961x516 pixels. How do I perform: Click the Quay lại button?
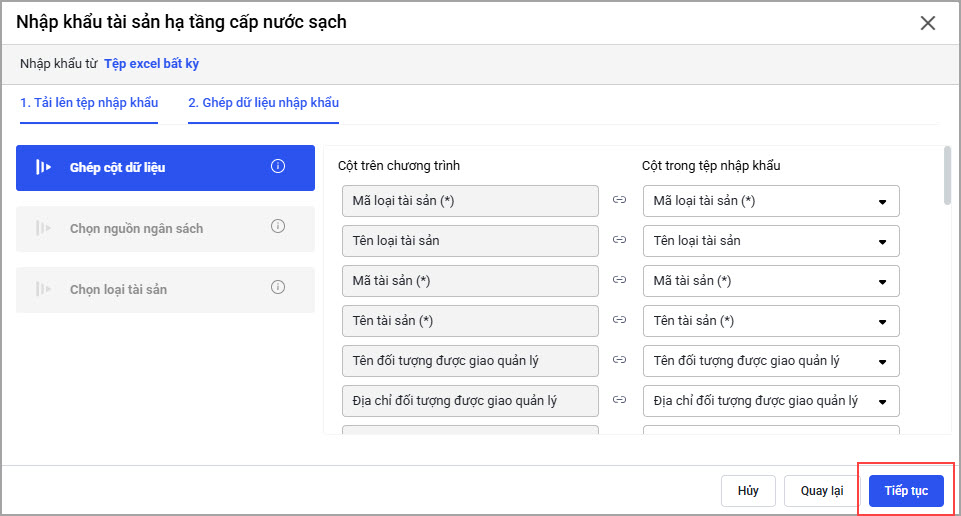(822, 491)
